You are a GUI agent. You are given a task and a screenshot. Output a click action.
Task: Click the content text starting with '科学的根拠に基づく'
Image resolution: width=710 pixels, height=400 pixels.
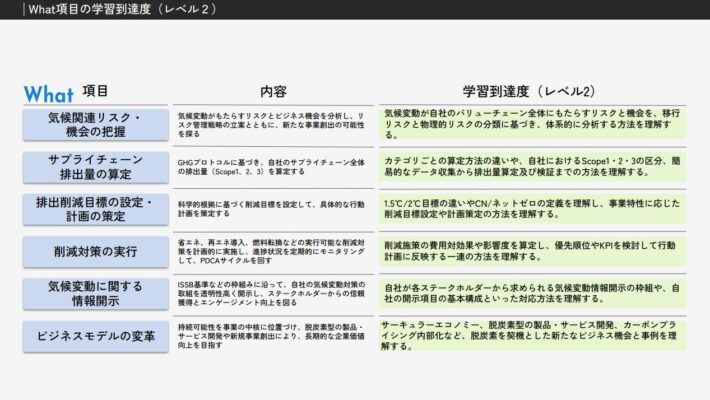coord(272,208)
